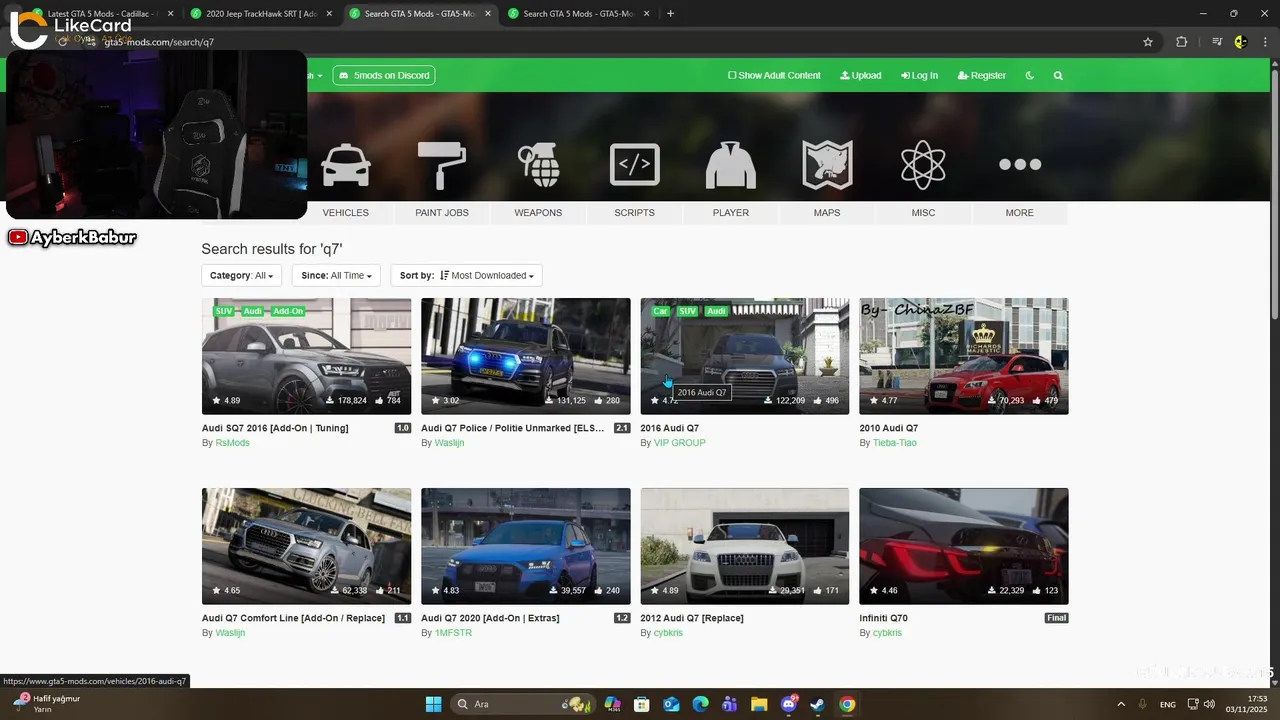Image resolution: width=1280 pixels, height=720 pixels.
Task: Open author Tieba-Tiao profile
Action: (x=894, y=443)
